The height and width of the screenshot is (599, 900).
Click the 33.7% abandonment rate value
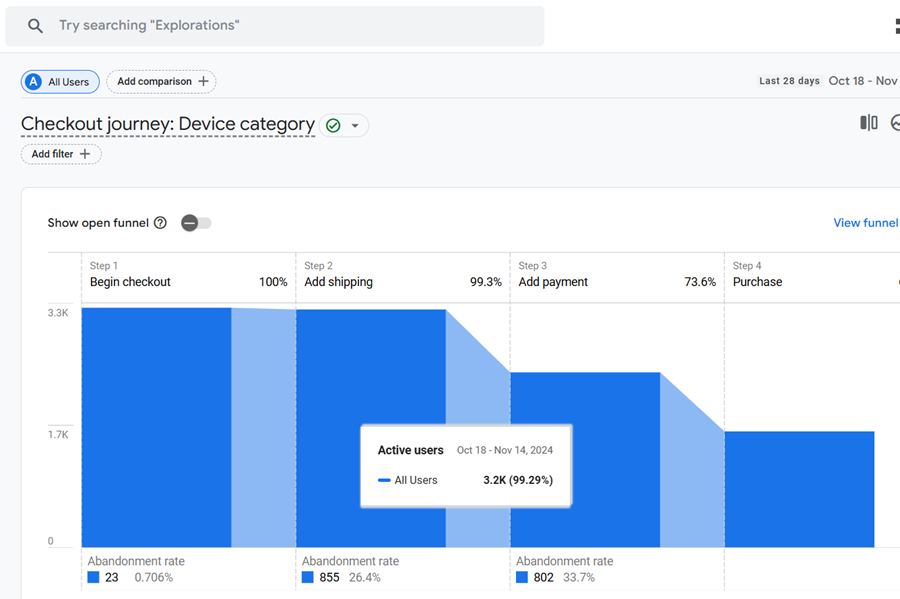(579, 577)
